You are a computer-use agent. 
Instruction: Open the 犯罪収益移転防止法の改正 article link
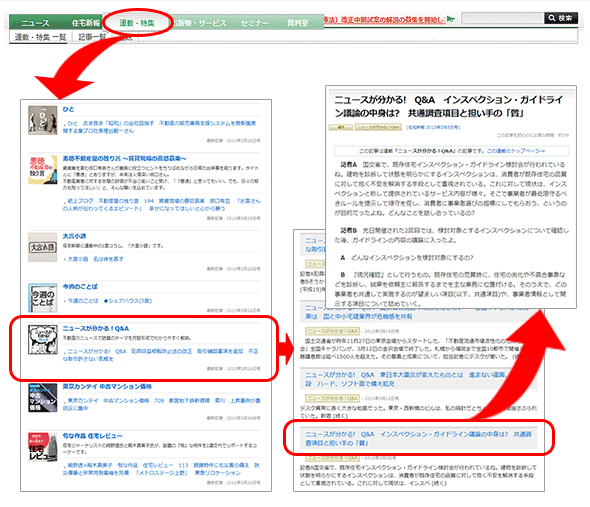point(160,355)
